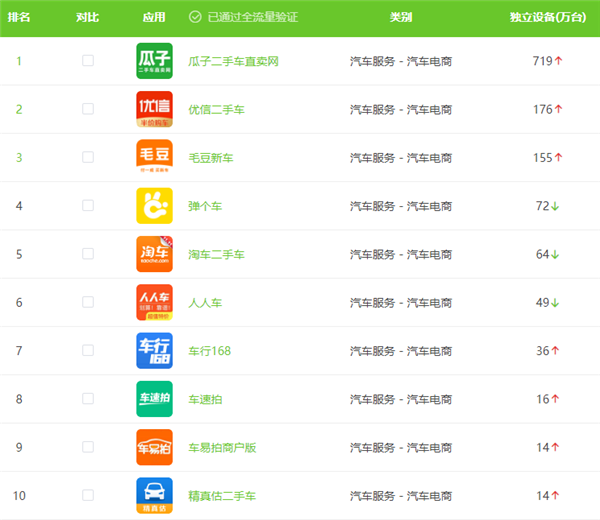Open the 车行168 link
The height and width of the screenshot is (520, 600).
point(209,351)
